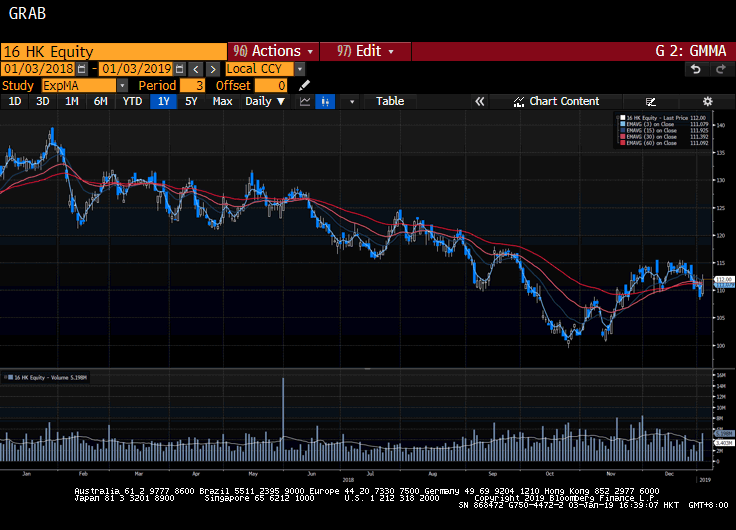Shift date range backward with left arrow
This screenshot has width=736, height=530.
196,69
